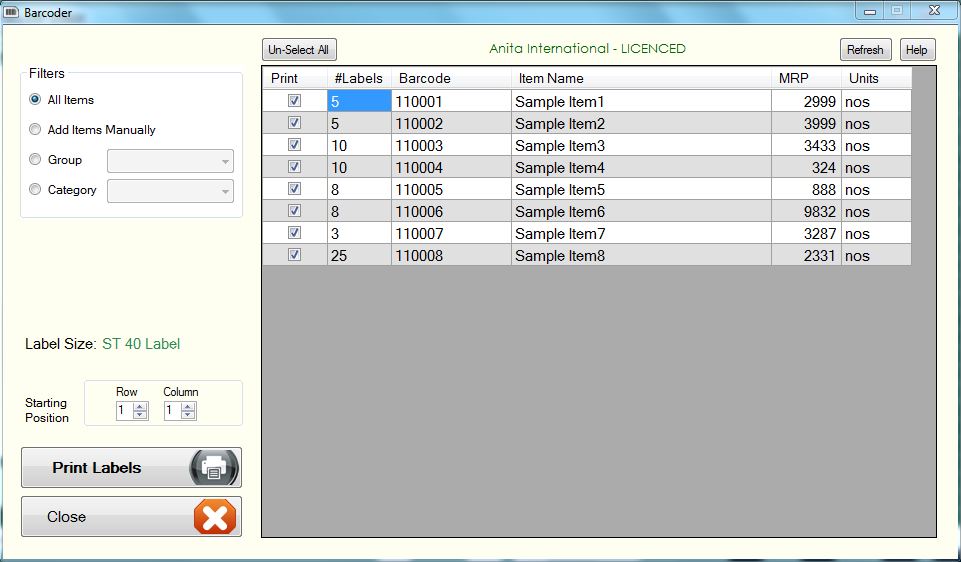Image resolution: width=961 pixels, height=562 pixels.
Task: Click barcode cell 110008
Action: (x=451, y=256)
